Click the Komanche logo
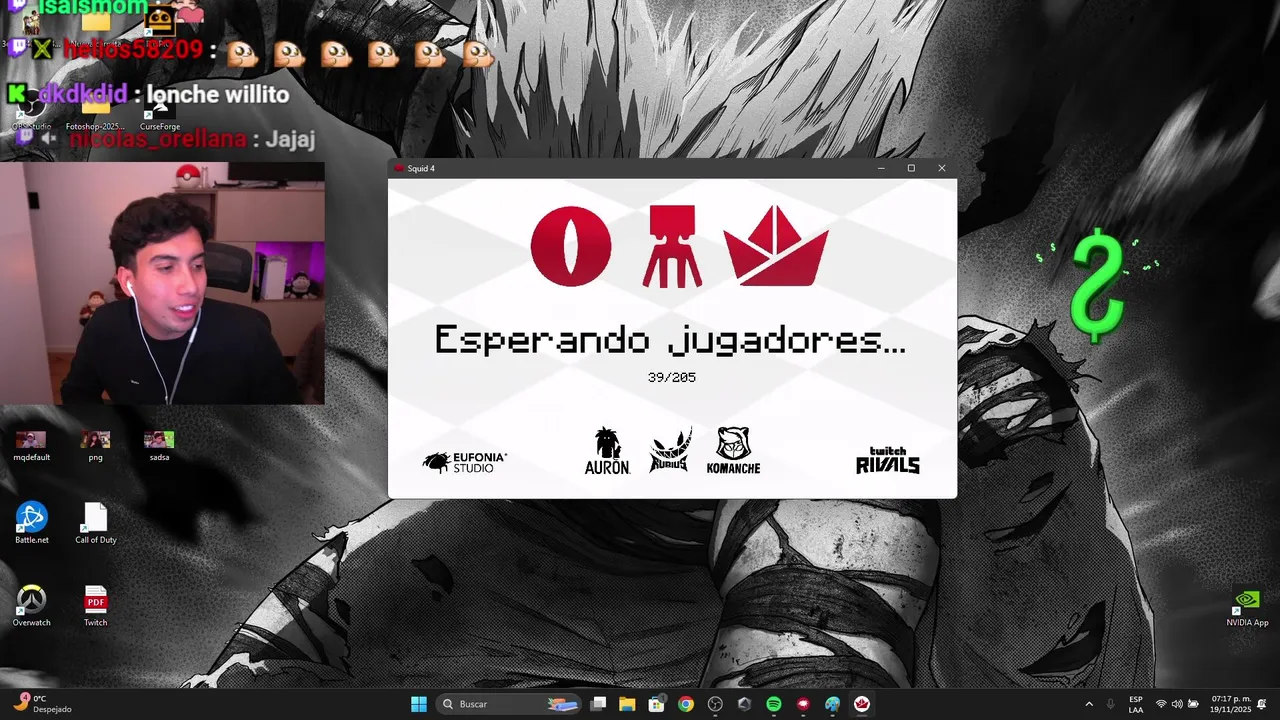 (733, 451)
